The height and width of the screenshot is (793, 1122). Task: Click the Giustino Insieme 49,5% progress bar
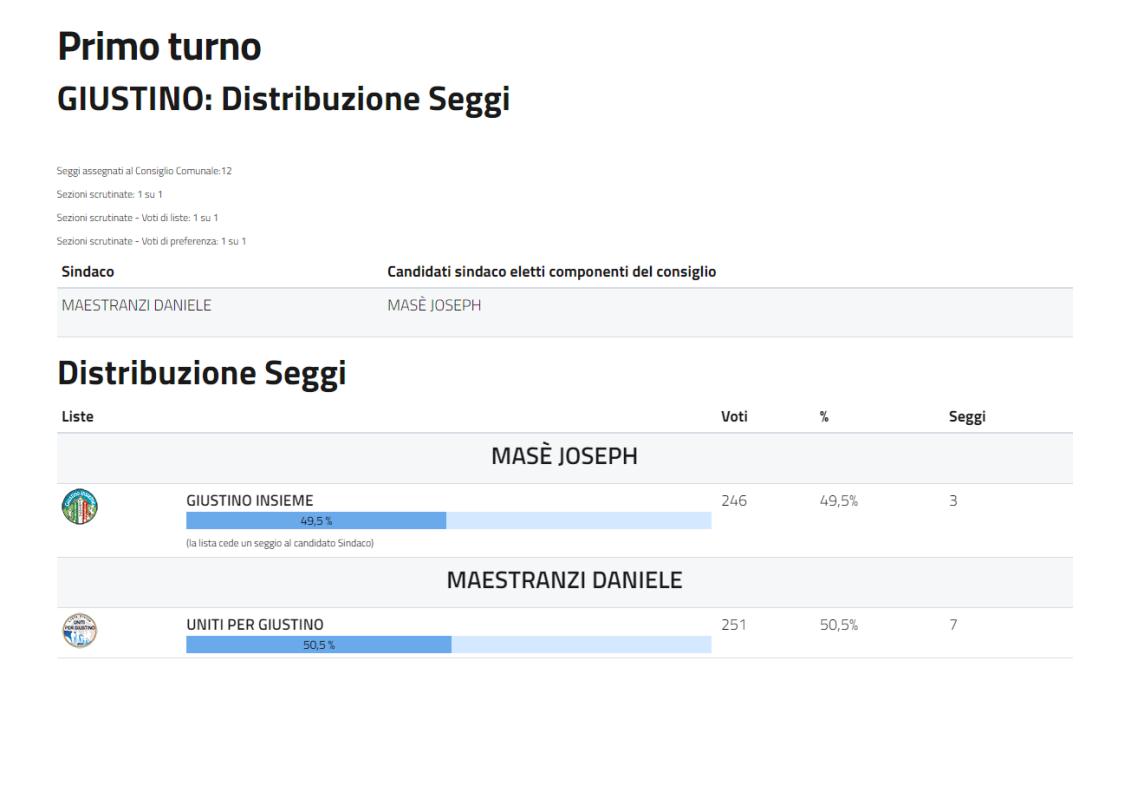448,520
